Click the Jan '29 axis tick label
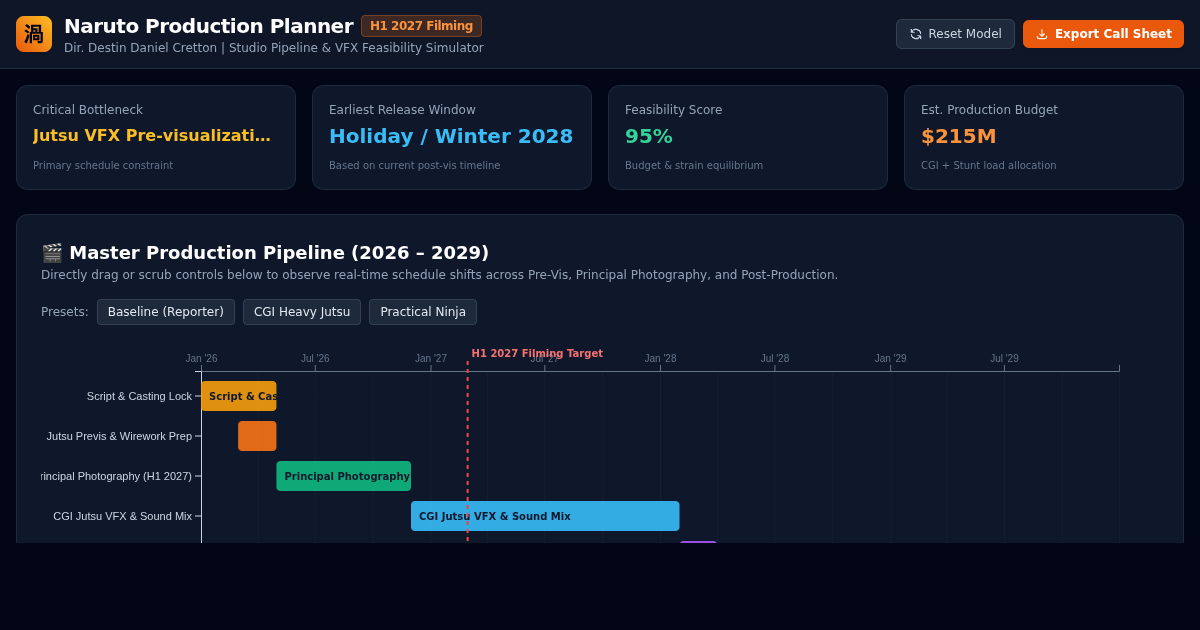1200x630 pixels. (x=891, y=359)
